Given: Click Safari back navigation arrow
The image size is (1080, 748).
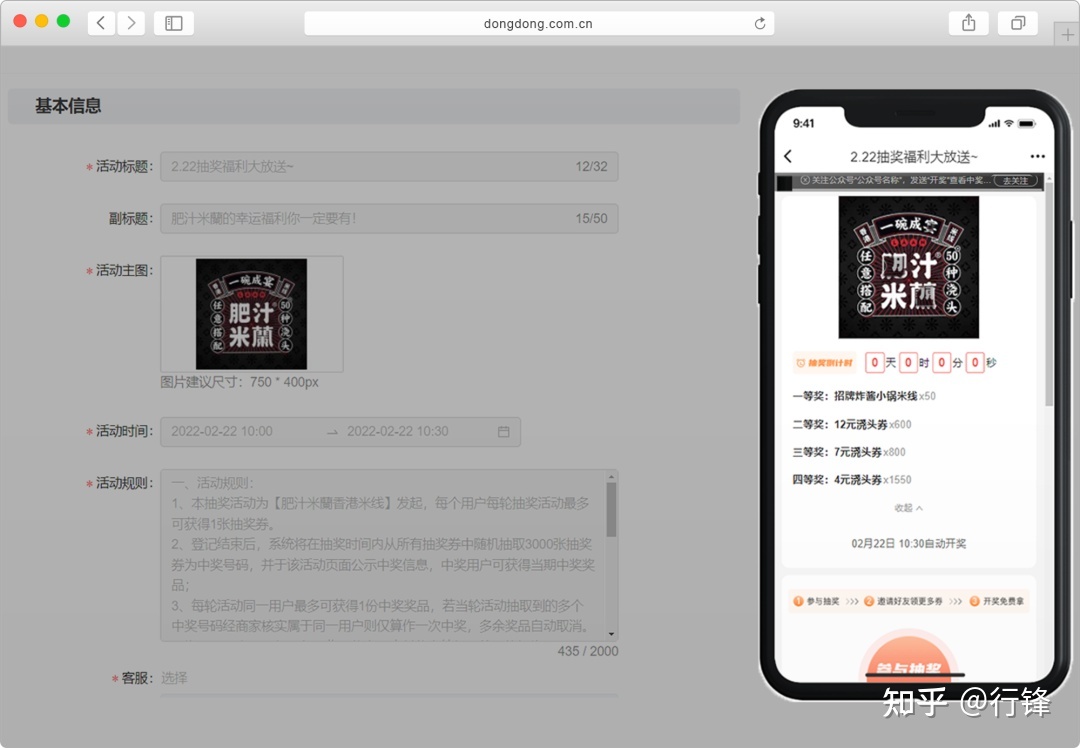Looking at the screenshot, I should click(x=101, y=23).
